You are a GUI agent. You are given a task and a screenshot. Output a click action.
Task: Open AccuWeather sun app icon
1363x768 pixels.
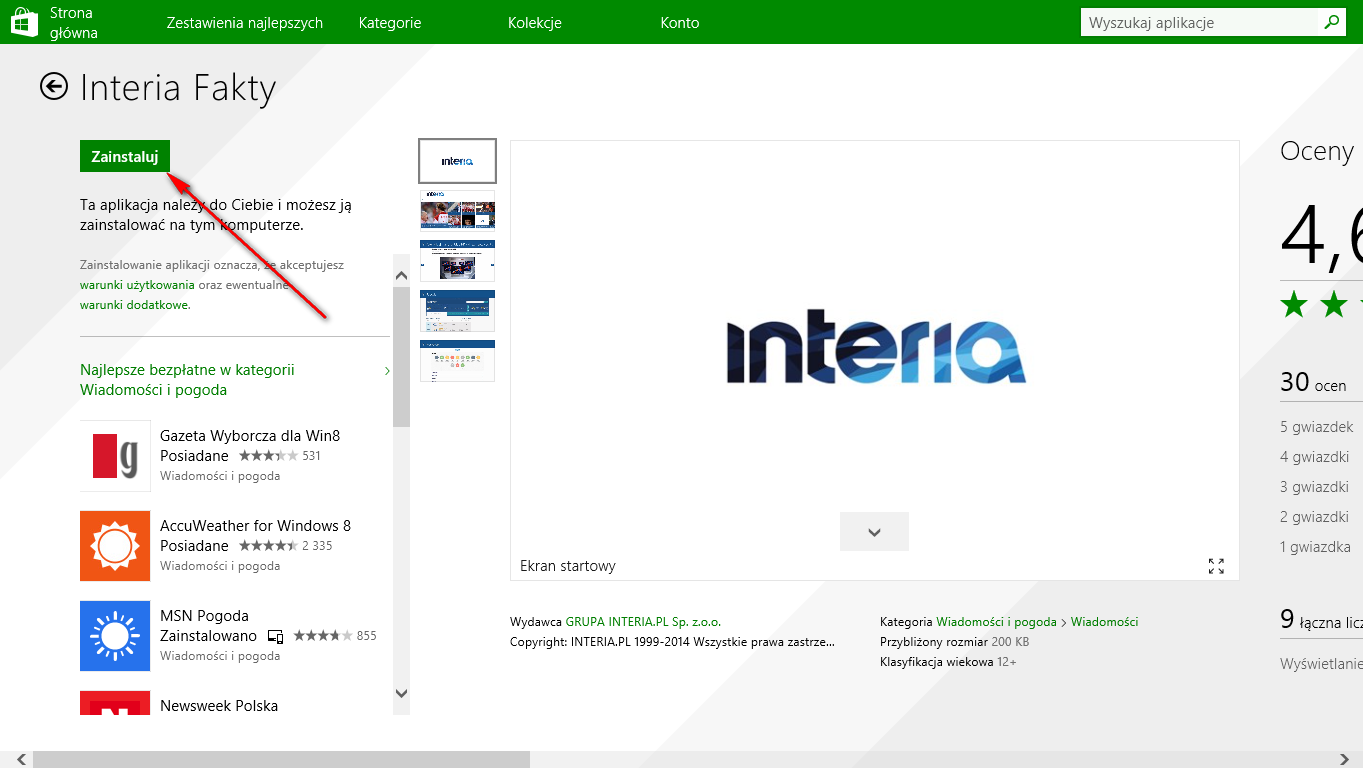pos(115,546)
